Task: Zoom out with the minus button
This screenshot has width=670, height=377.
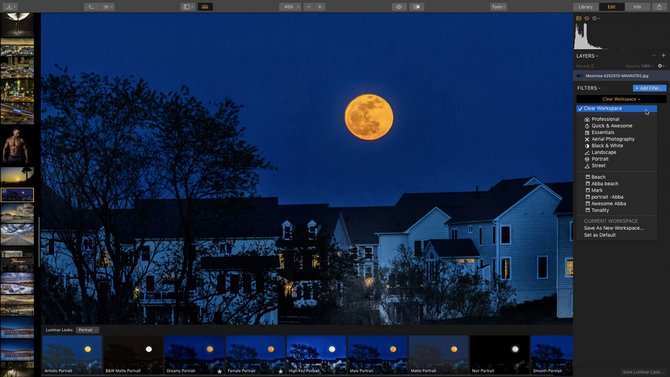Action: click(x=309, y=7)
